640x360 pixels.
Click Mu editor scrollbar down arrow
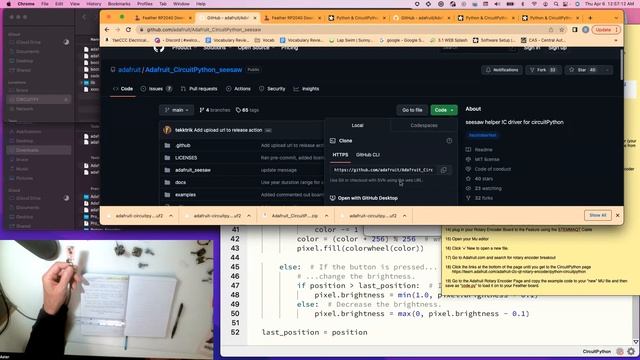point(636,342)
